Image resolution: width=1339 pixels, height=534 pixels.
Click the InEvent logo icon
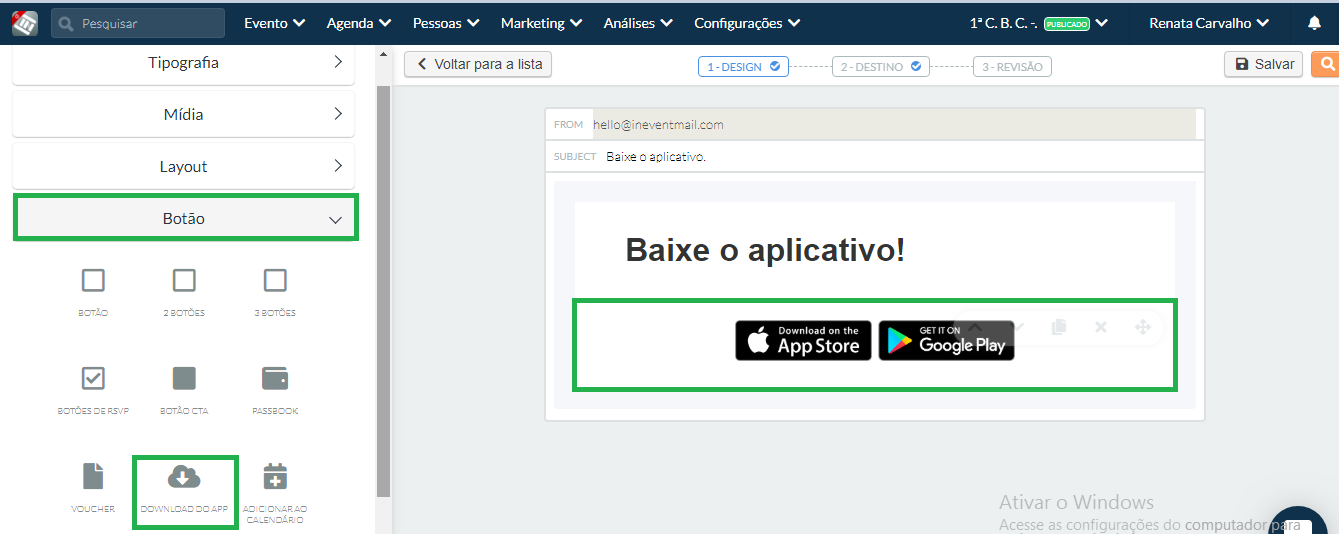(x=24, y=22)
